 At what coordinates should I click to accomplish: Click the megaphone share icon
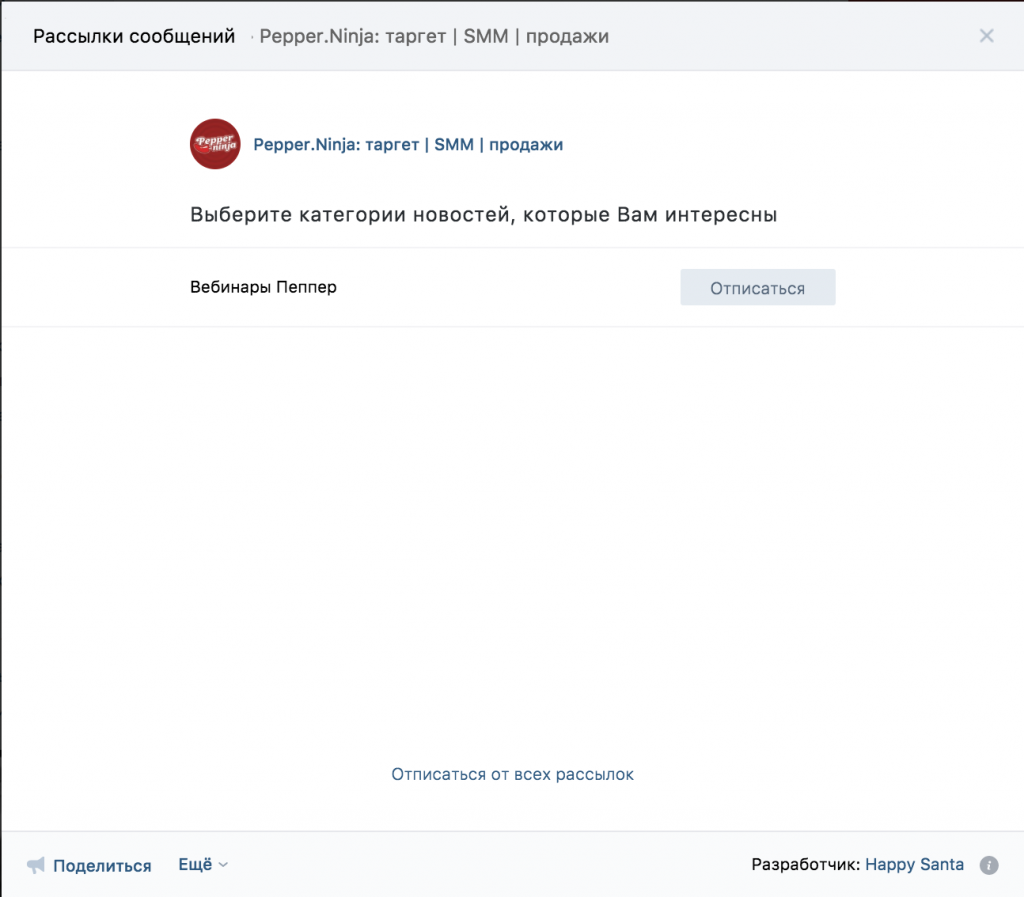point(36,865)
